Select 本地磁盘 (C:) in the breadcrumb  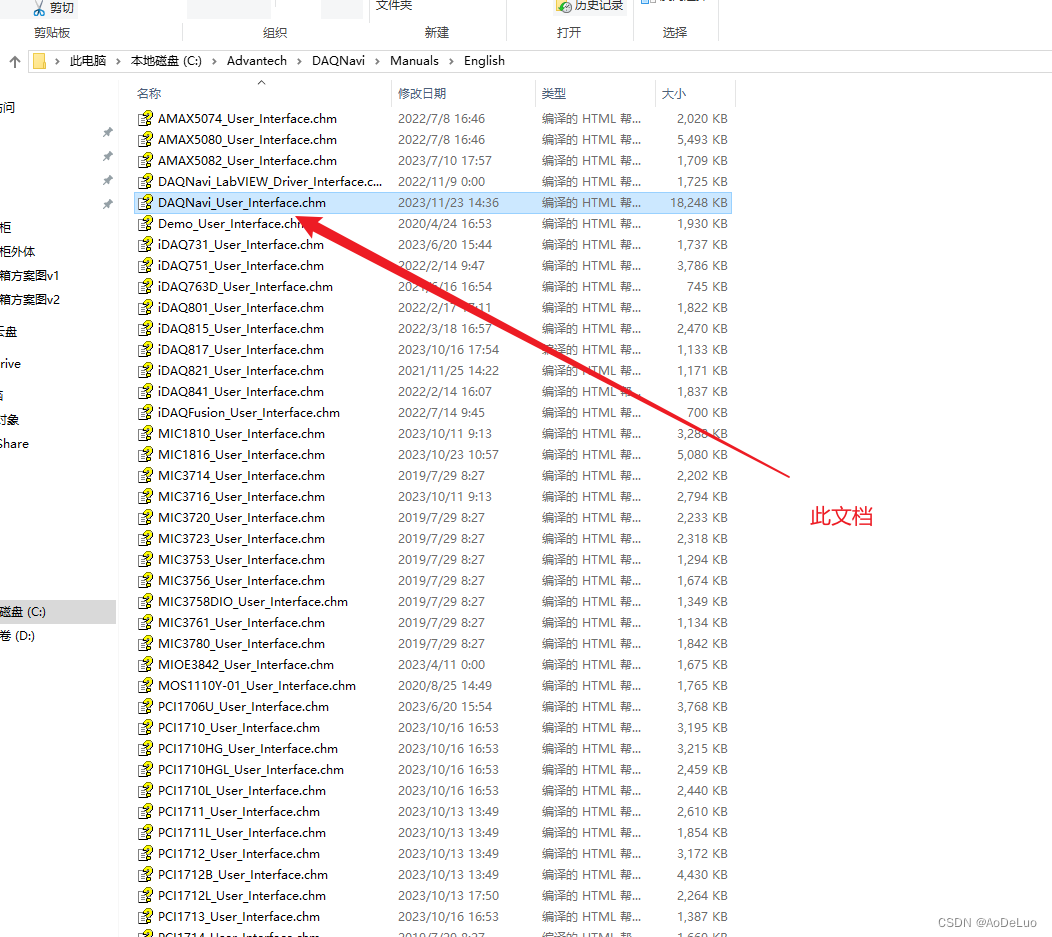166,61
